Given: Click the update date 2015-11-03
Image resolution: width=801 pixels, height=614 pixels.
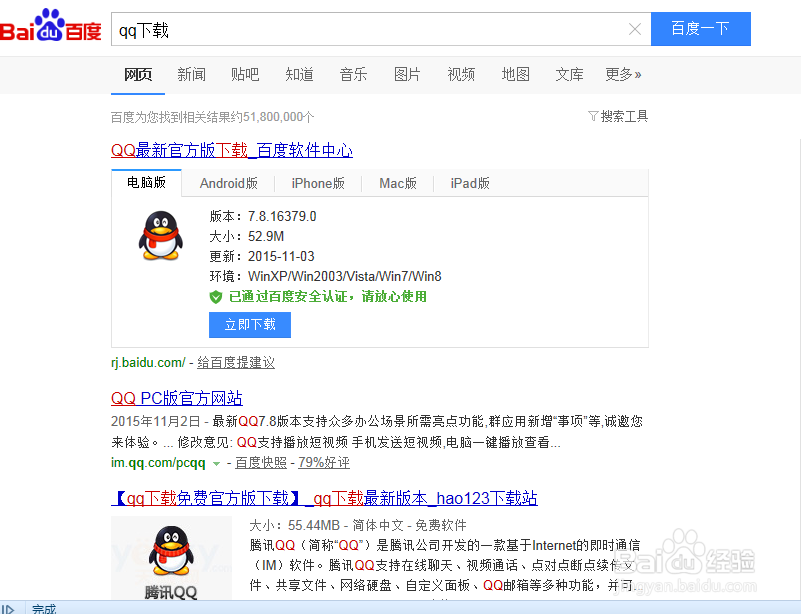Looking at the screenshot, I should [281, 256].
